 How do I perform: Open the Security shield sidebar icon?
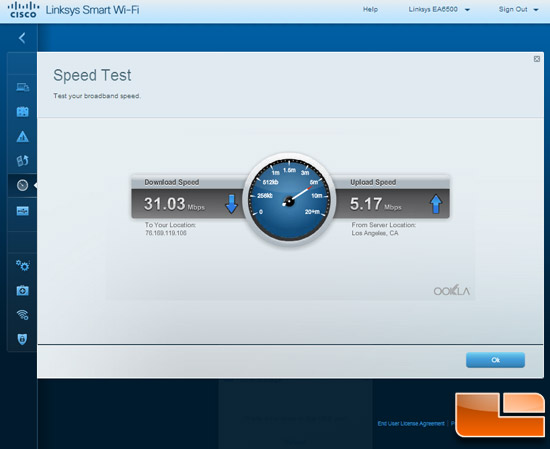click(x=22, y=339)
